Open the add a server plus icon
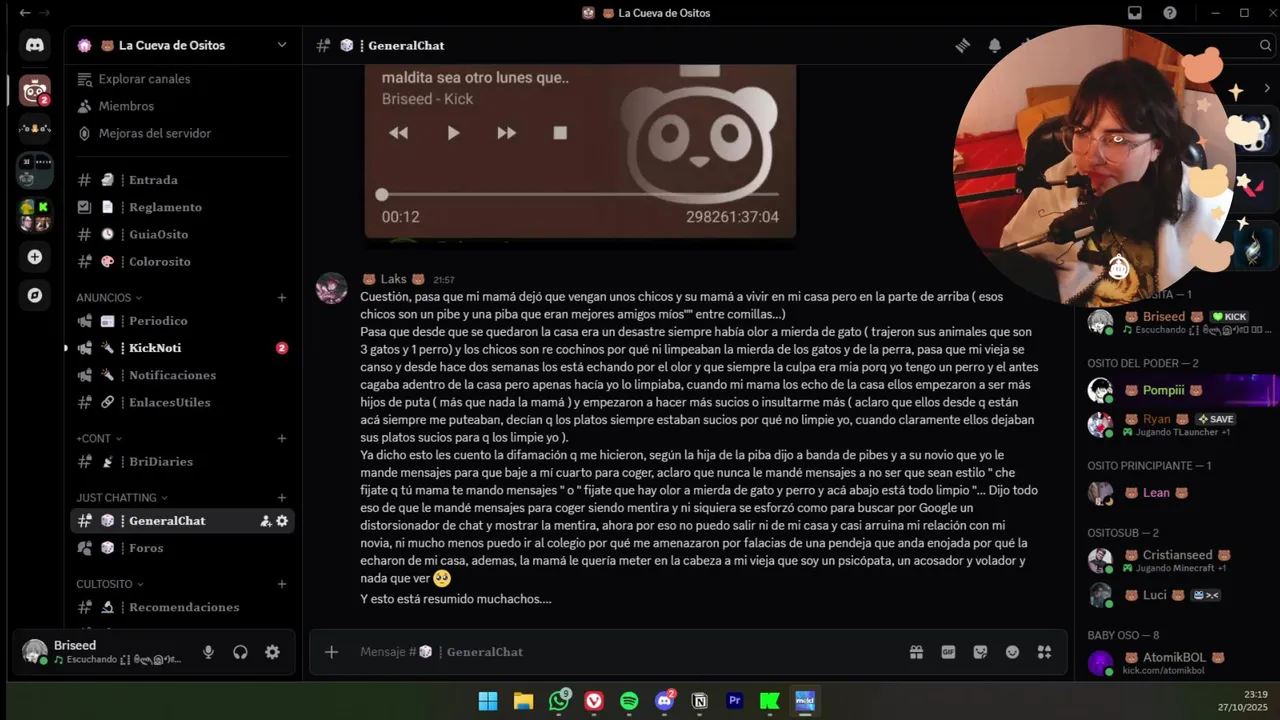 35,257
